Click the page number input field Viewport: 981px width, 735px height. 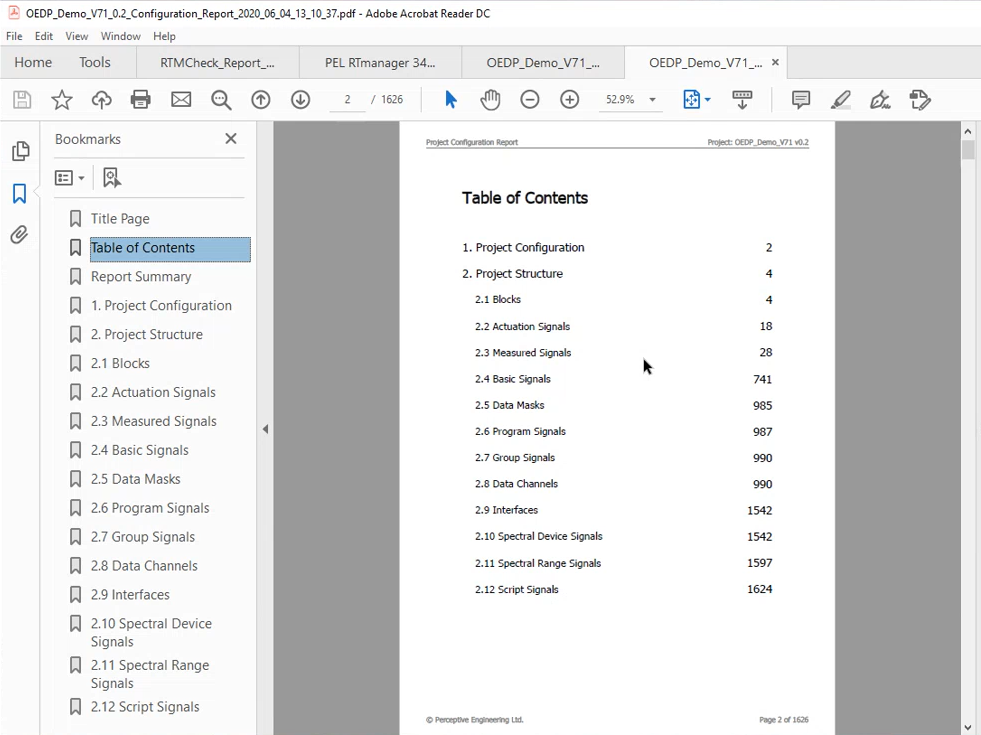pos(347,99)
